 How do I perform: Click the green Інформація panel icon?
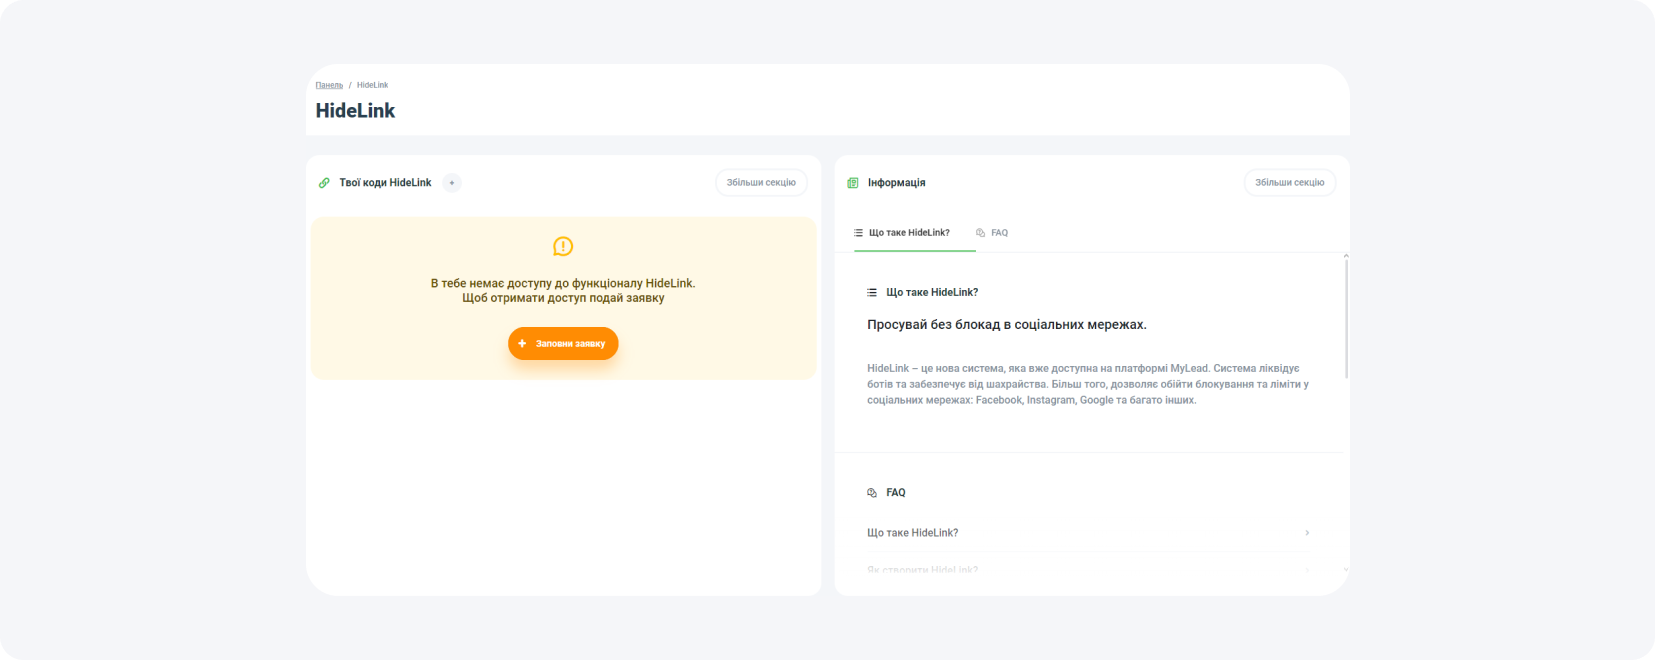tap(853, 183)
